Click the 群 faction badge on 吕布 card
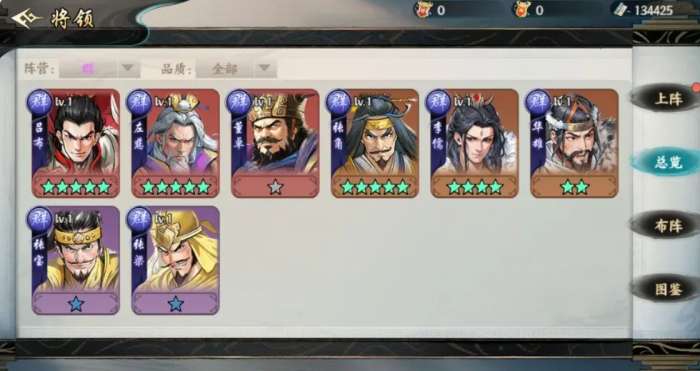Viewport: 700px width, 371px height. coord(40,102)
